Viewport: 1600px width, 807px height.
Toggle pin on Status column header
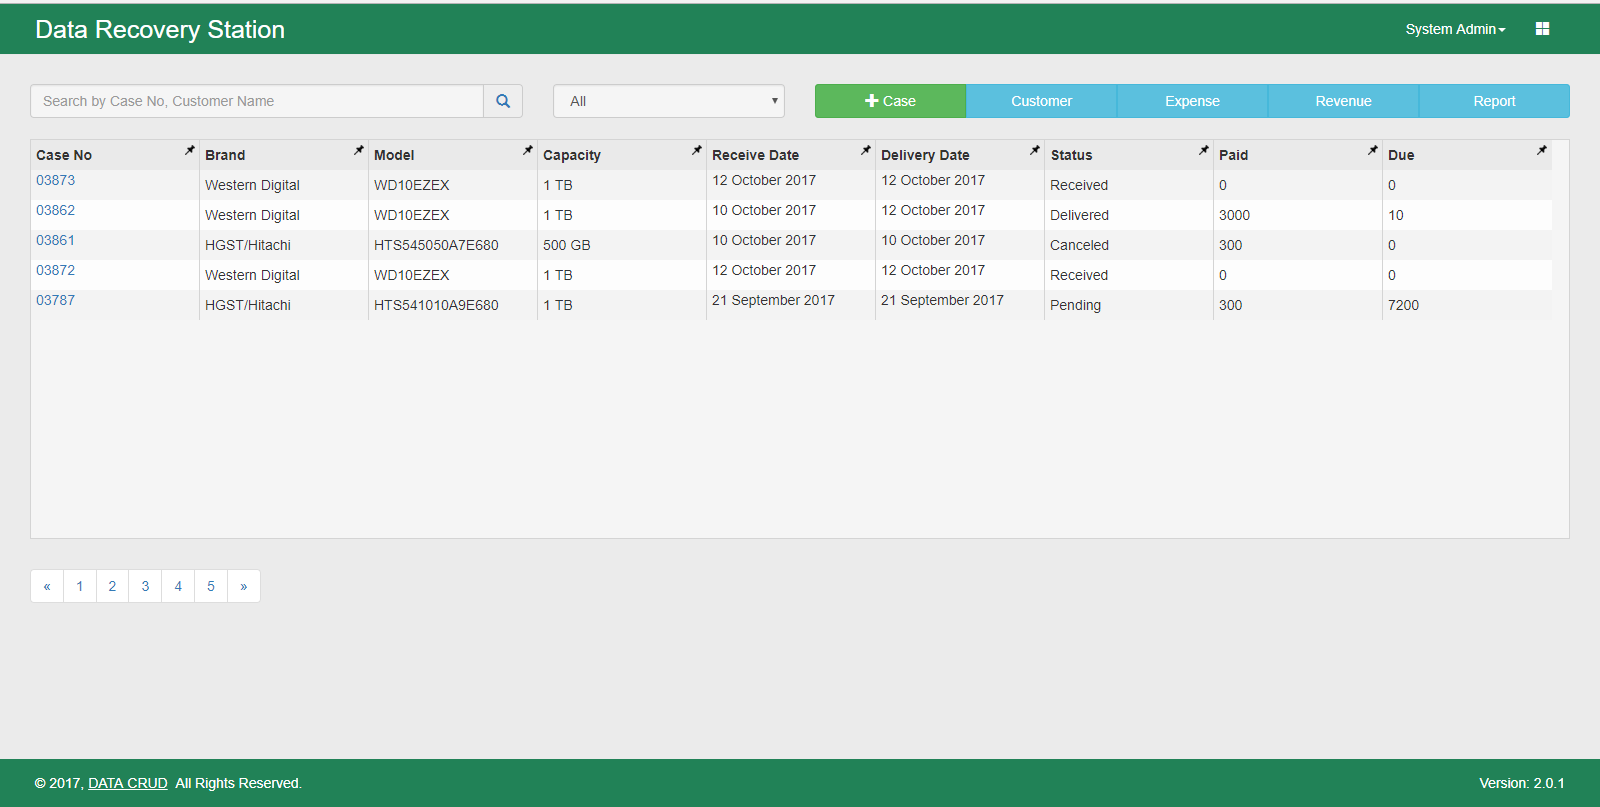[x=1203, y=150]
